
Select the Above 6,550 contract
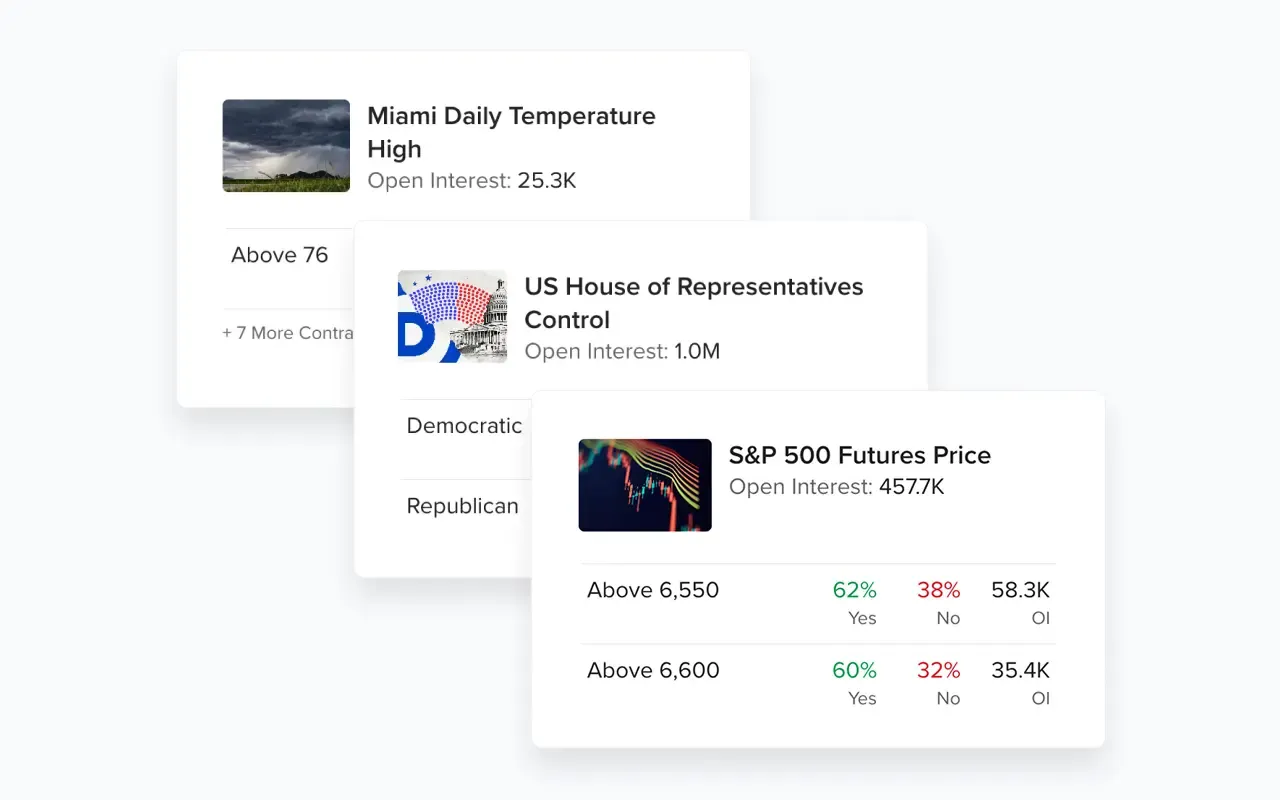pos(653,590)
